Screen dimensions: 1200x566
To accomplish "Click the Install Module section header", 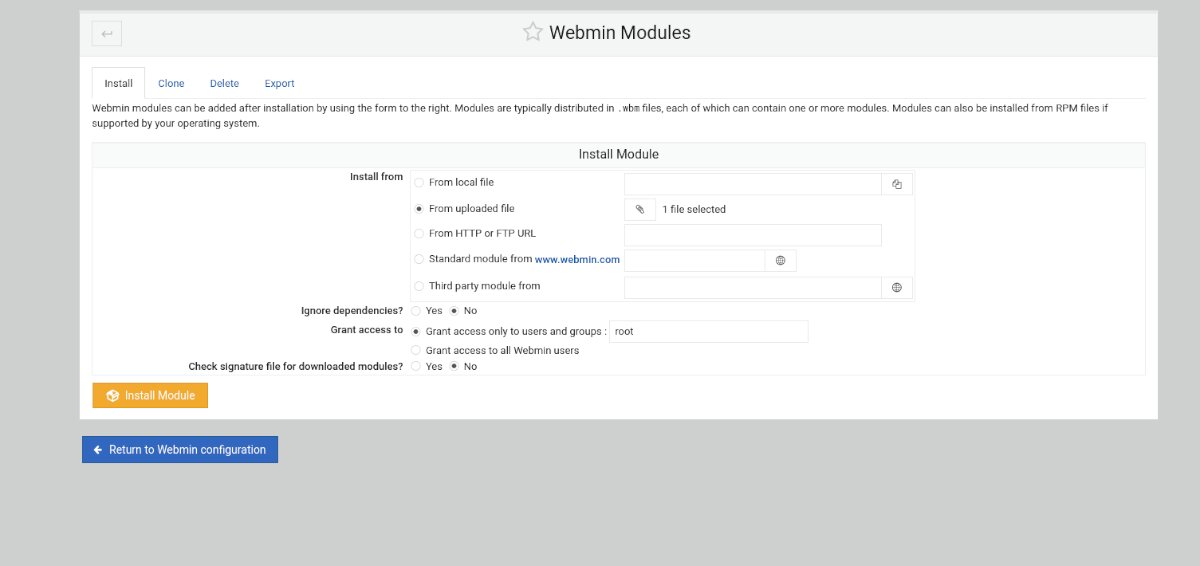I will pos(618,155).
